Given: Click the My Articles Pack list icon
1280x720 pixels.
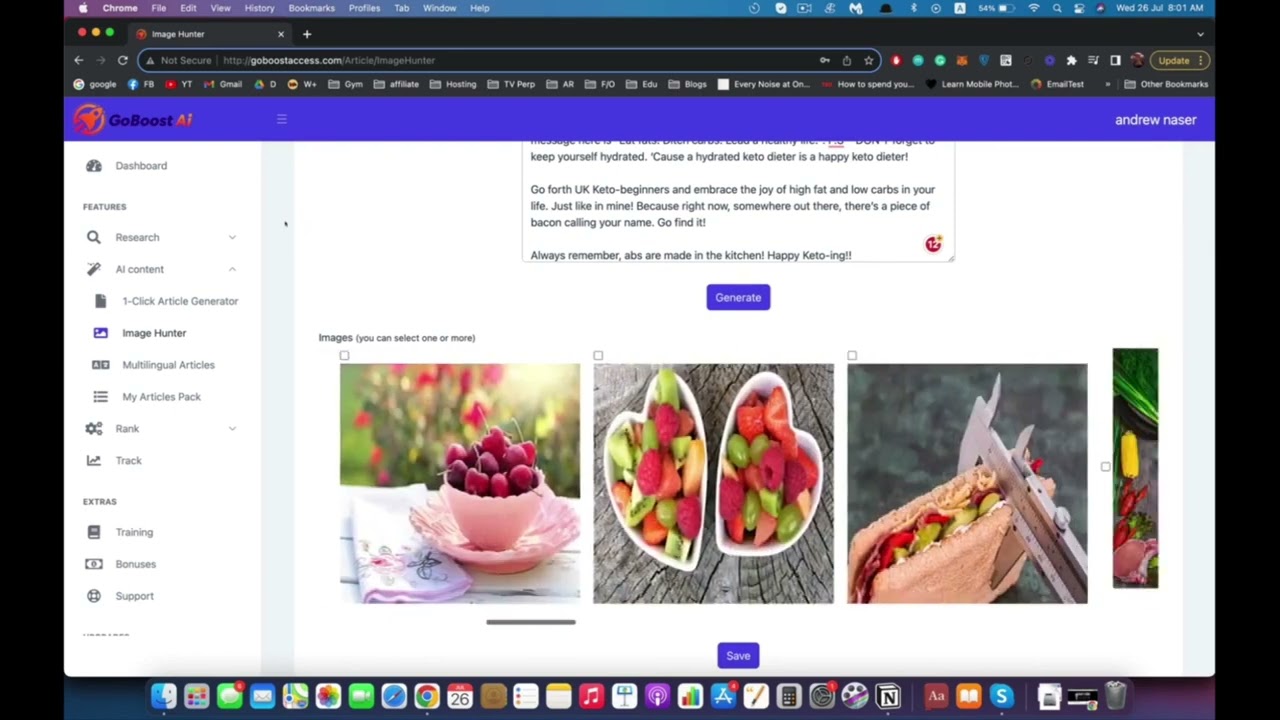Looking at the screenshot, I should 101,397.
